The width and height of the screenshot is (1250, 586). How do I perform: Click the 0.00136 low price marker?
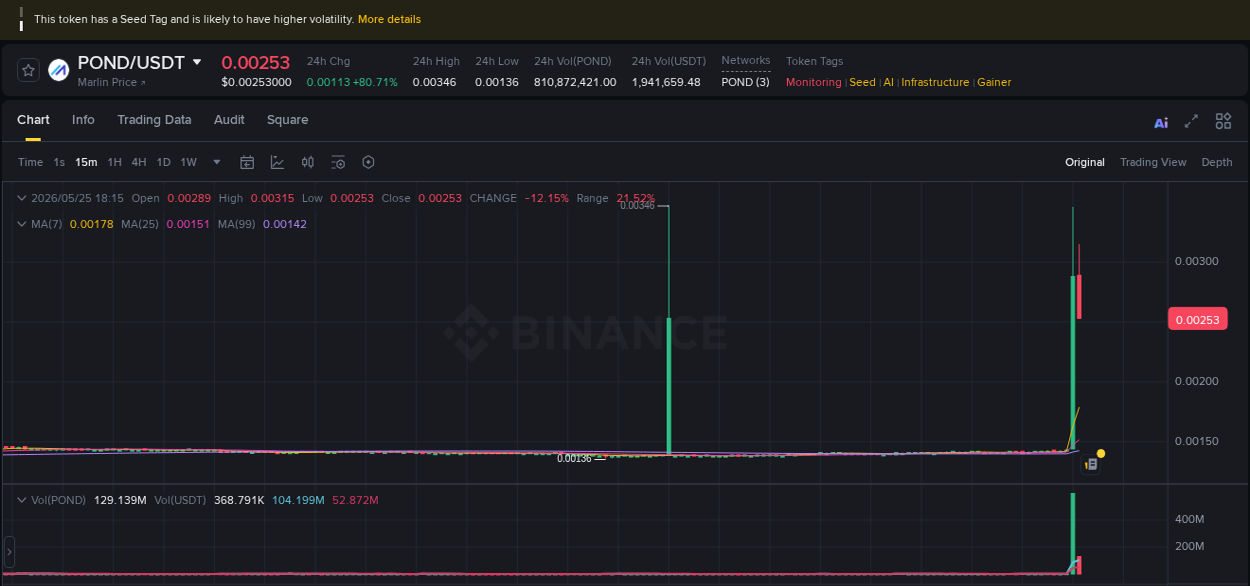tap(574, 458)
